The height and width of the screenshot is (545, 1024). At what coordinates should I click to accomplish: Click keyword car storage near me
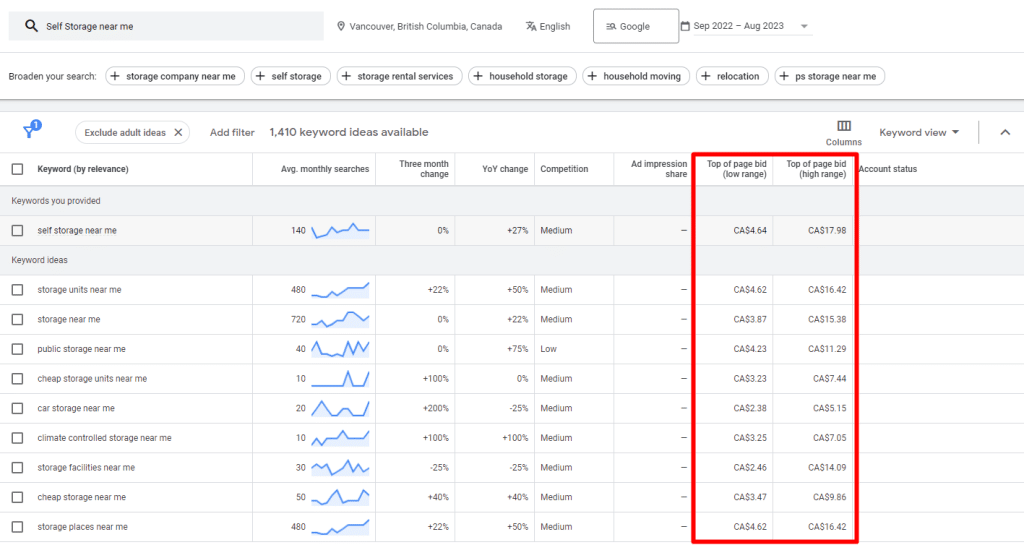click(76, 408)
